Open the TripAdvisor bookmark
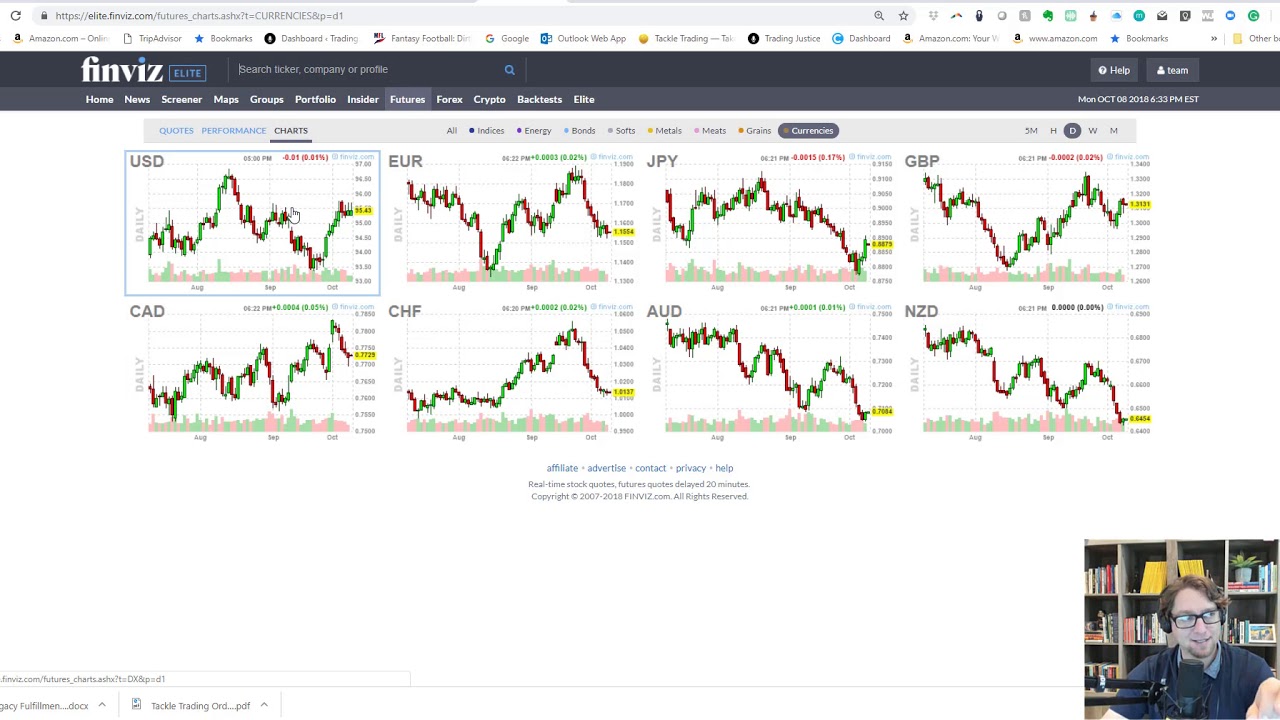The image size is (1280, 720). (152, 38)
